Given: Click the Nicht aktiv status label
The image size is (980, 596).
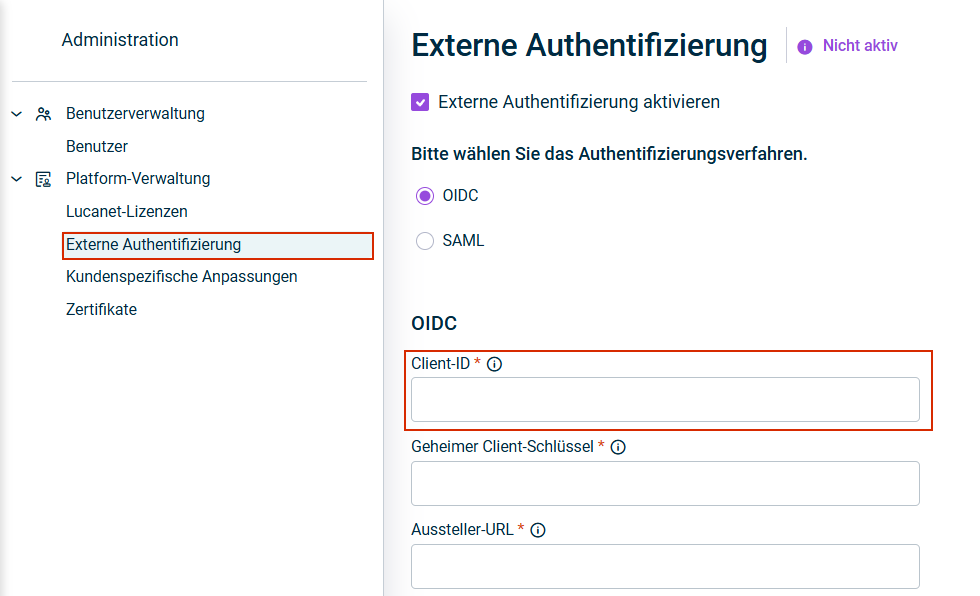Looking at the screenshot, I should (x=860, y=46).
